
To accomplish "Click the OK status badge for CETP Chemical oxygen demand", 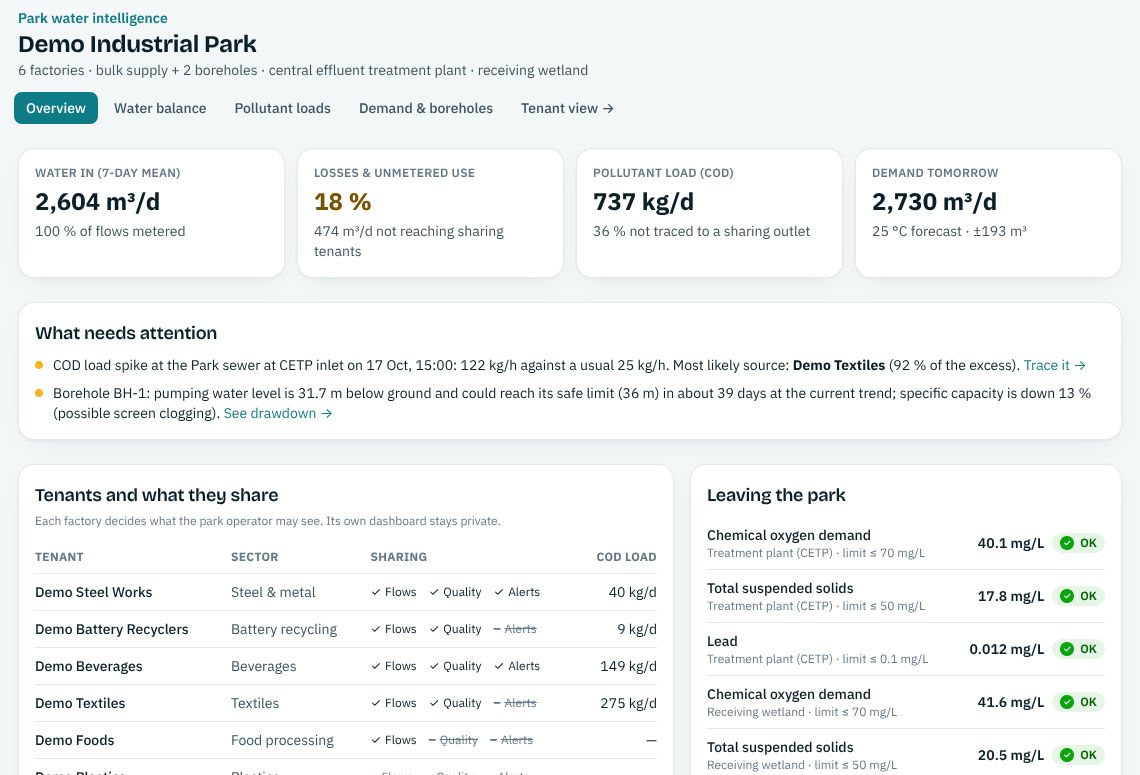I will (1078, 543).
